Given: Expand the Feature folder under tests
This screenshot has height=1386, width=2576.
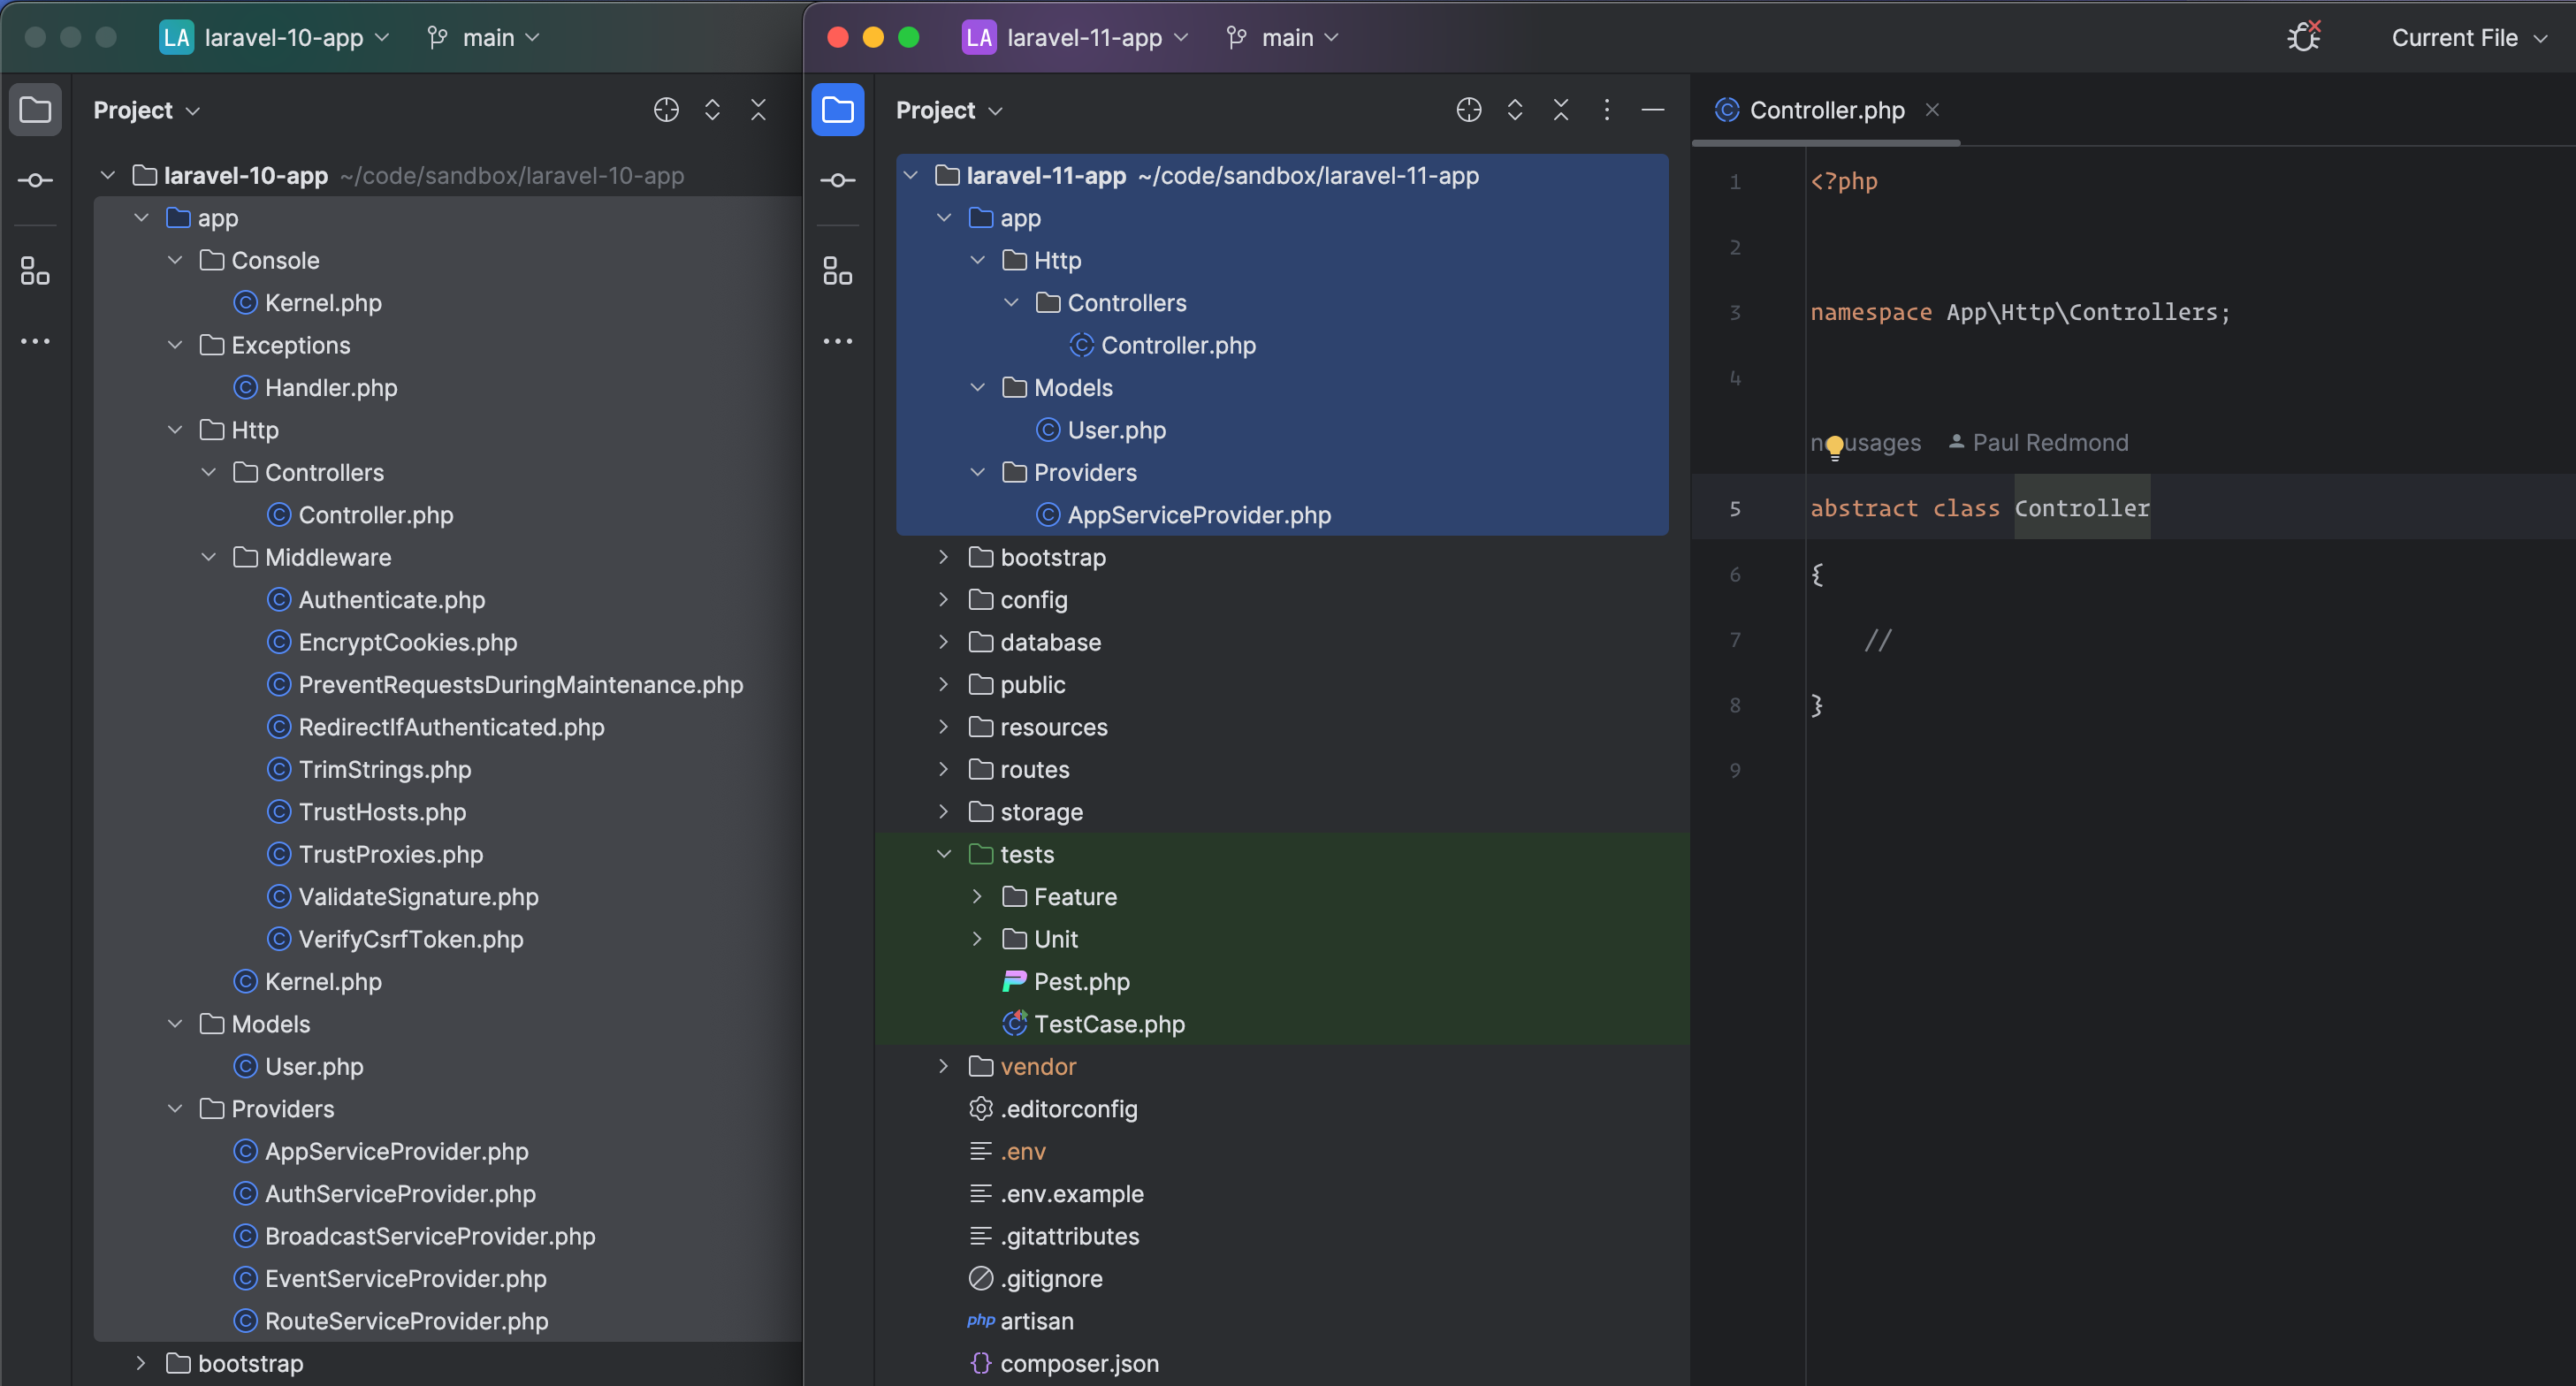Looking at the screenshot, I should point(977,896).
